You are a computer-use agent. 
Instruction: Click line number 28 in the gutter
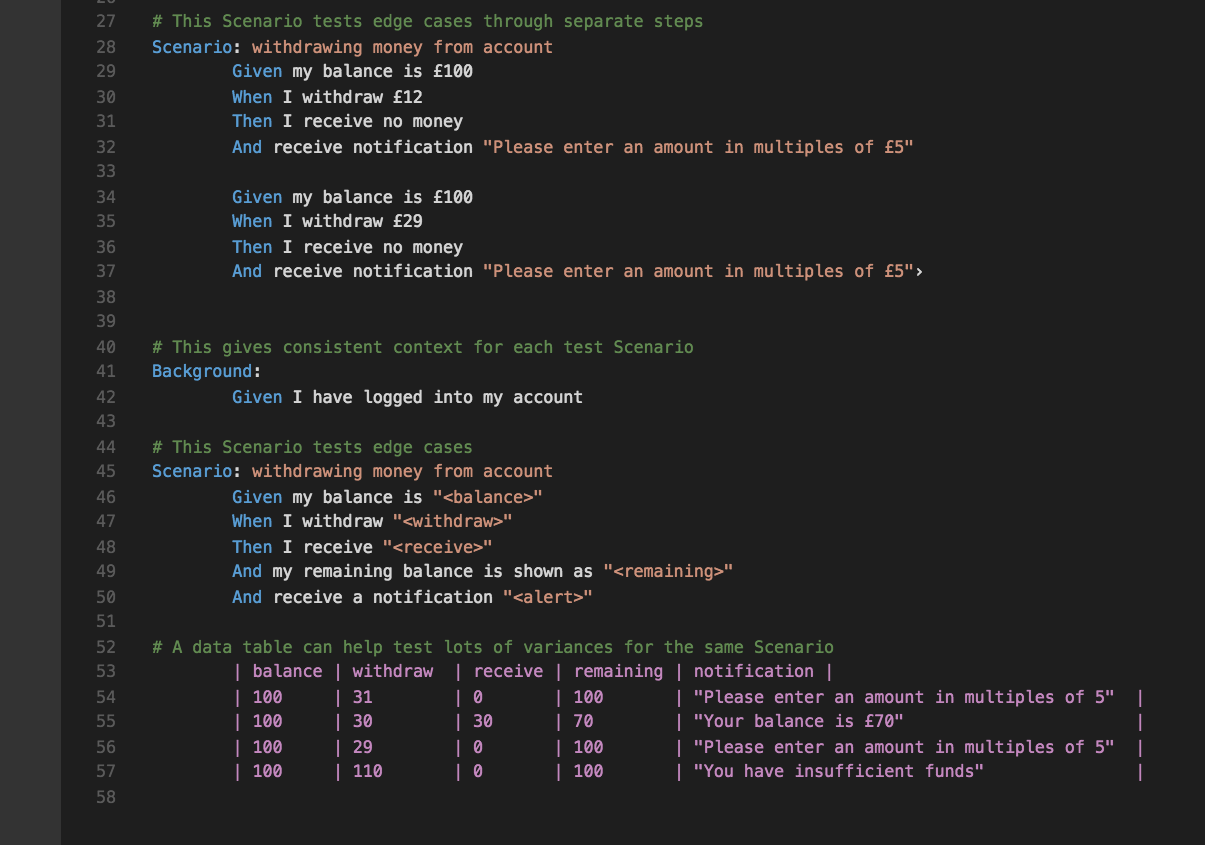pyautogui.click(x=105, y=47)
